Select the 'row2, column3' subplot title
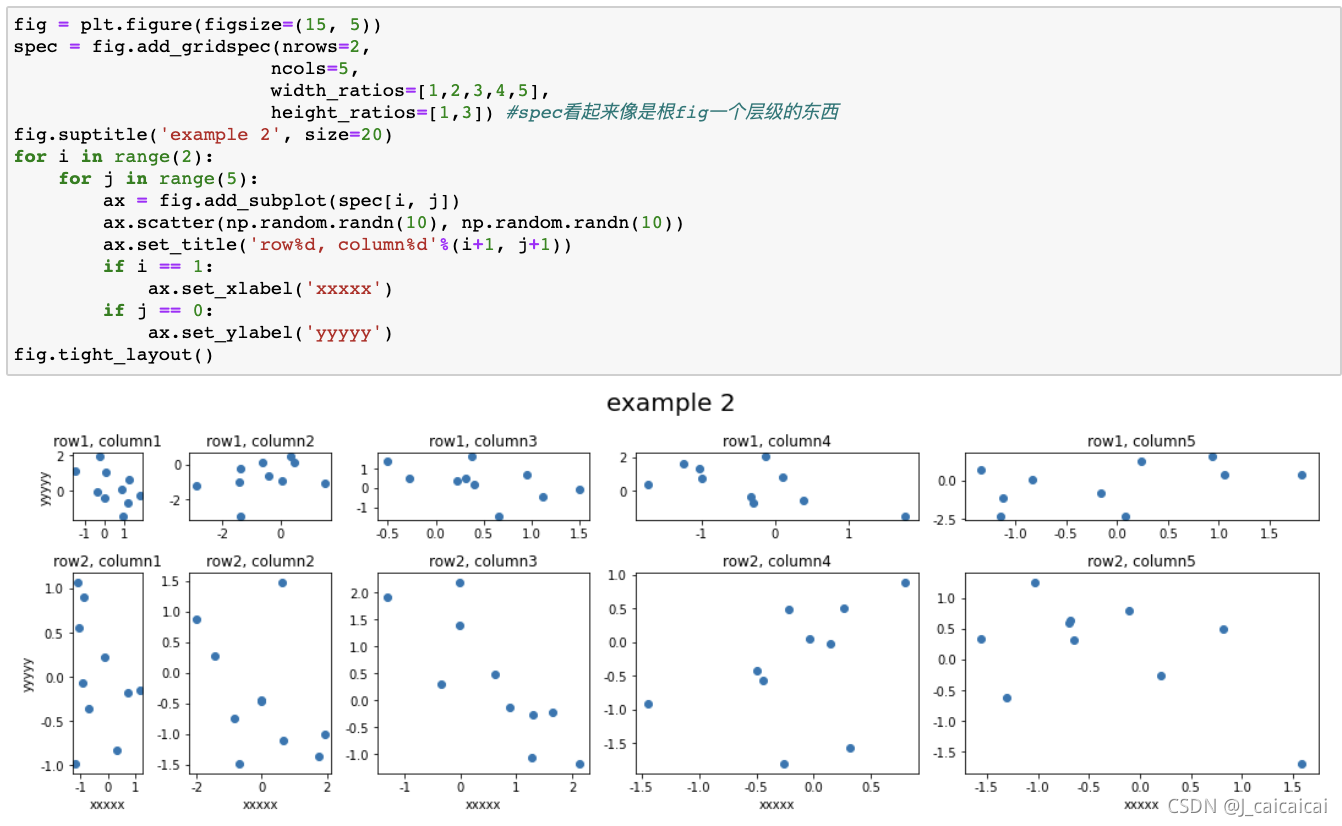The height and width of the screenshot is (826, 1342). click(x=483, y=561)
